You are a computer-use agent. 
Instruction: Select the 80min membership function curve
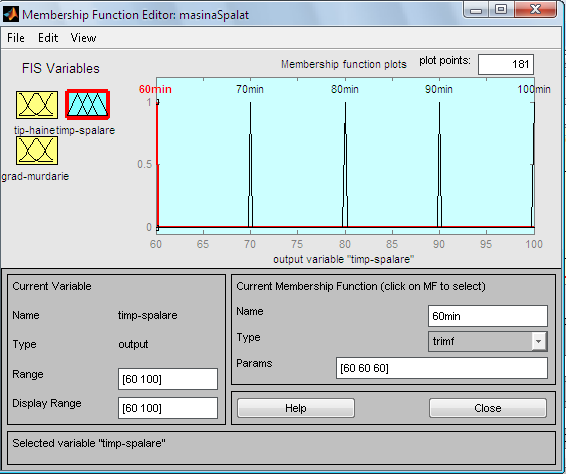345,164
